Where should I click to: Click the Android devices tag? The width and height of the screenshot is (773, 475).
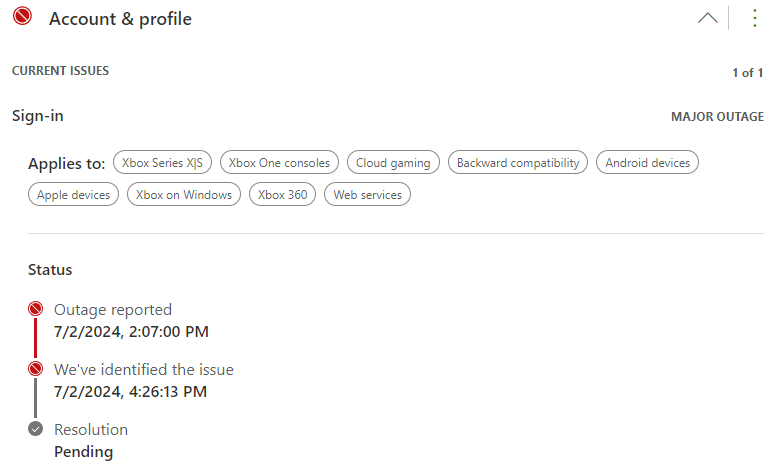click(647, 162)
